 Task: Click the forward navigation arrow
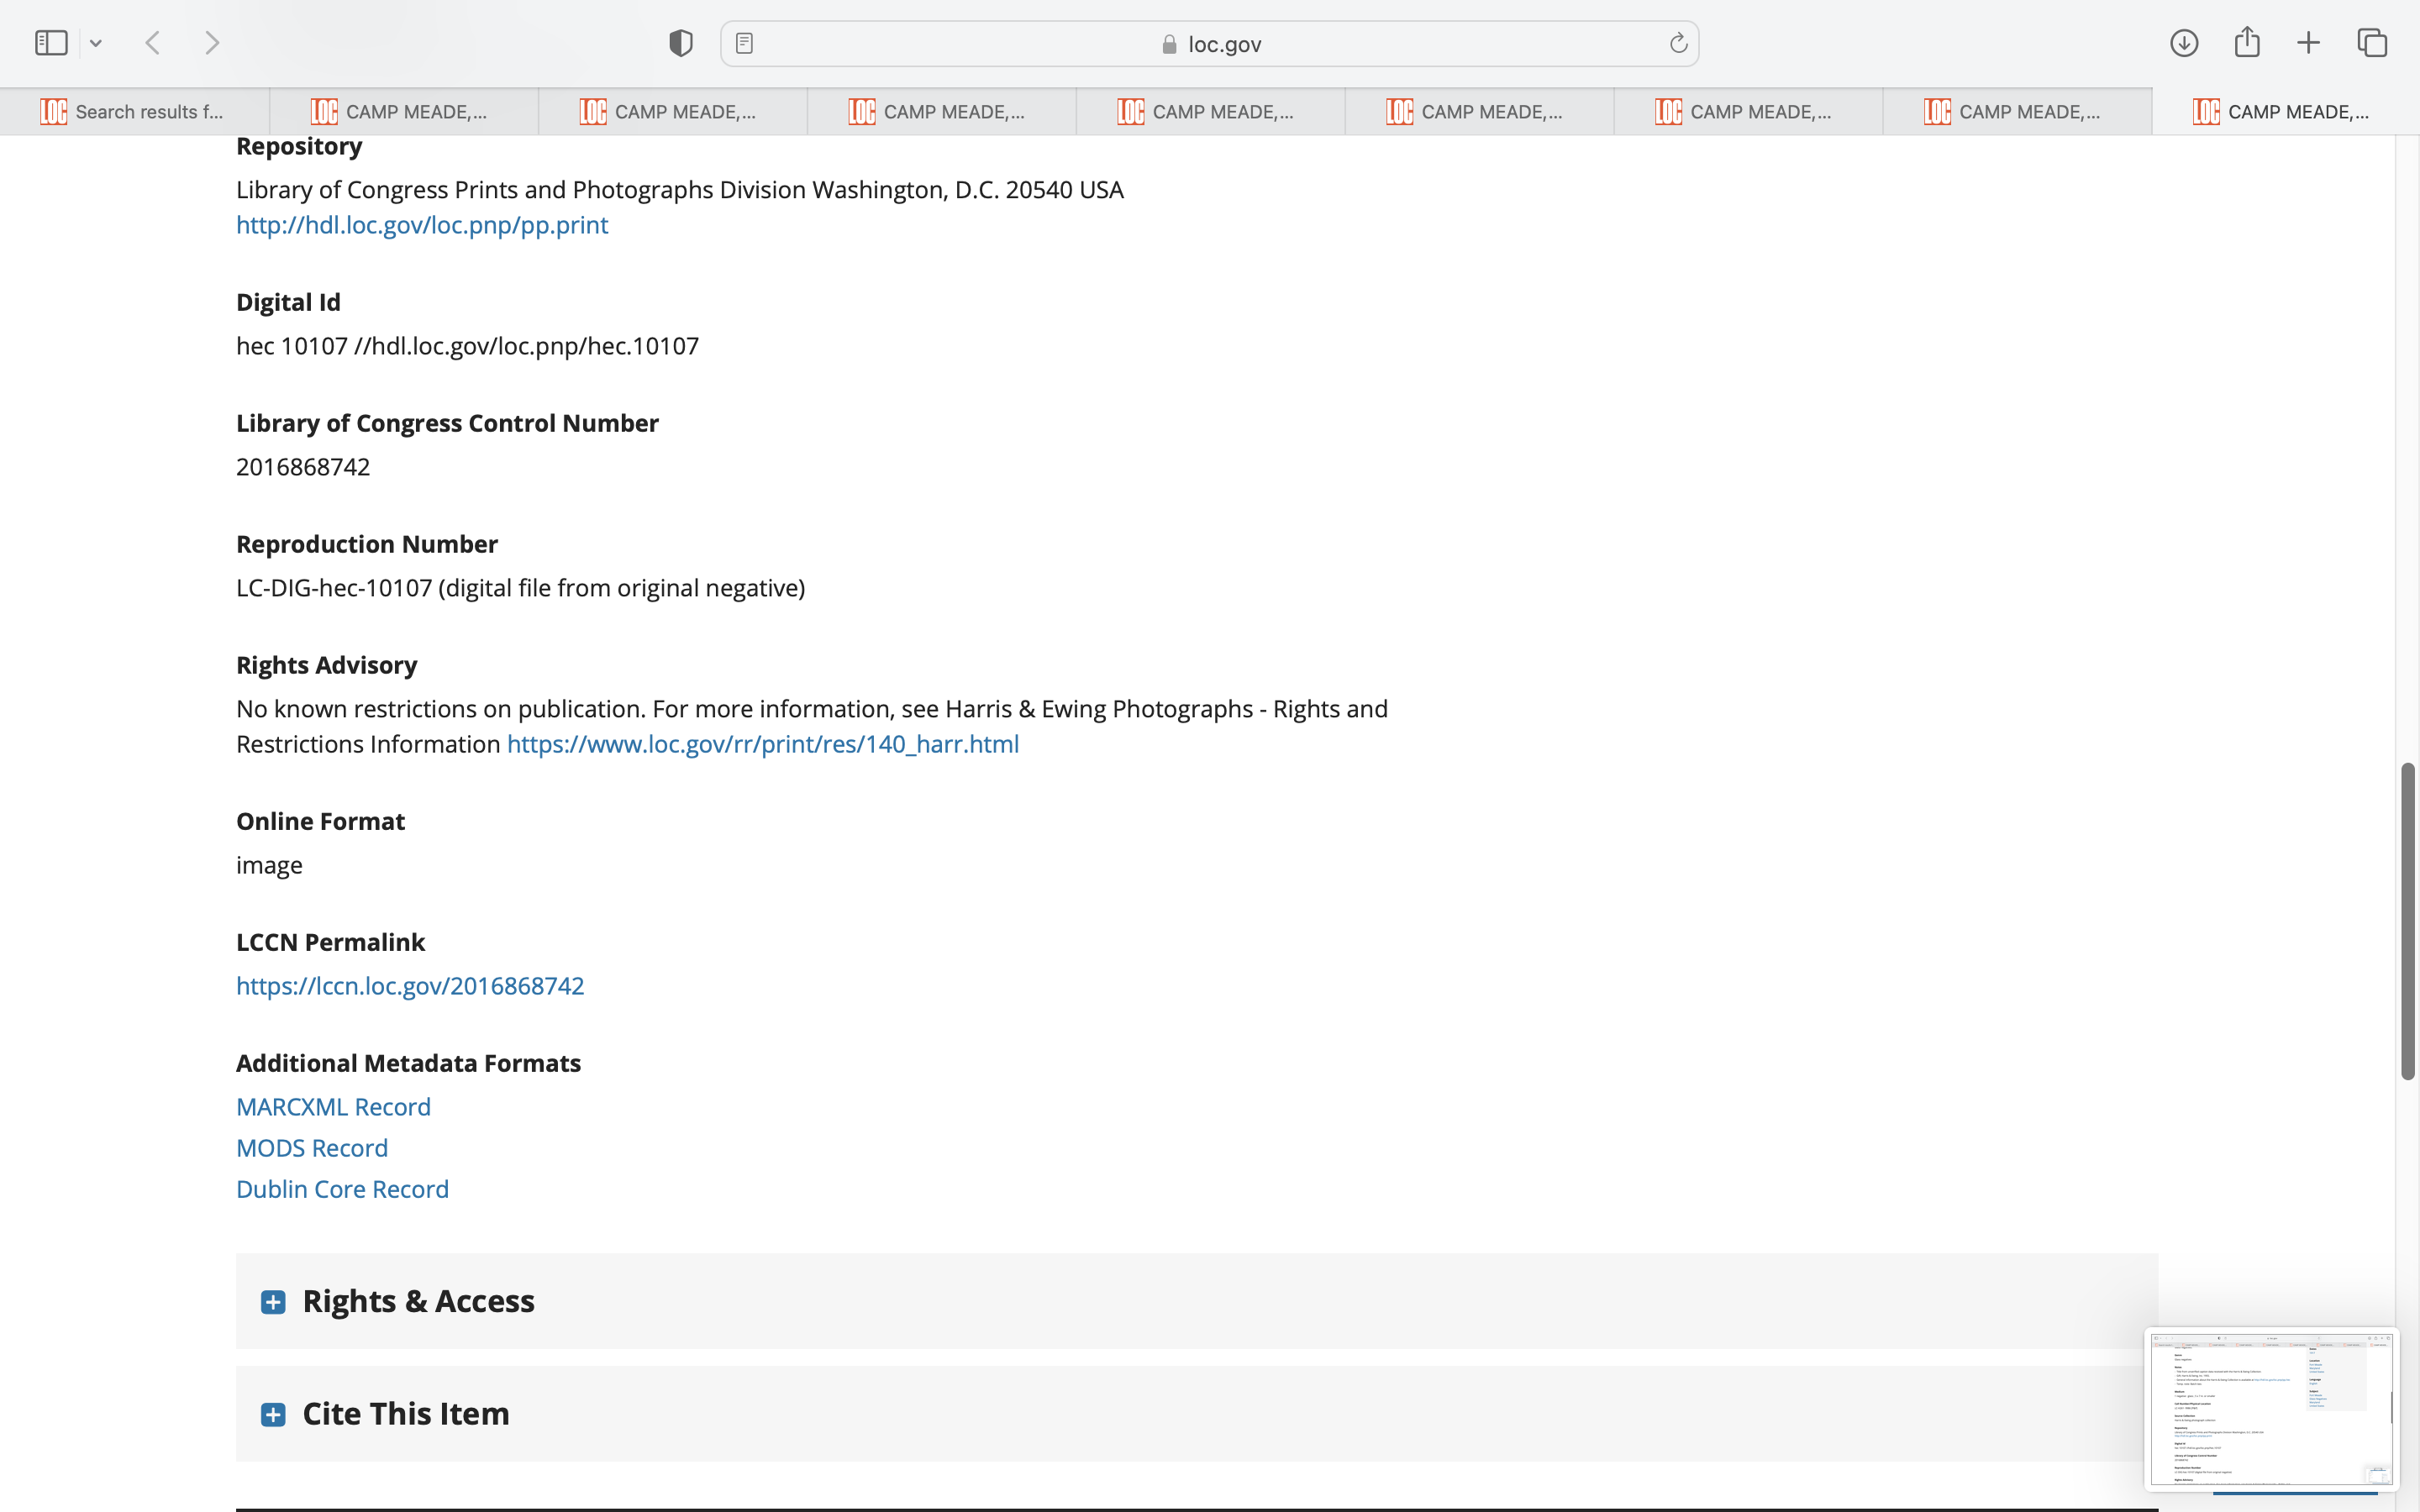pyautogui.click(x=212, y=43)
